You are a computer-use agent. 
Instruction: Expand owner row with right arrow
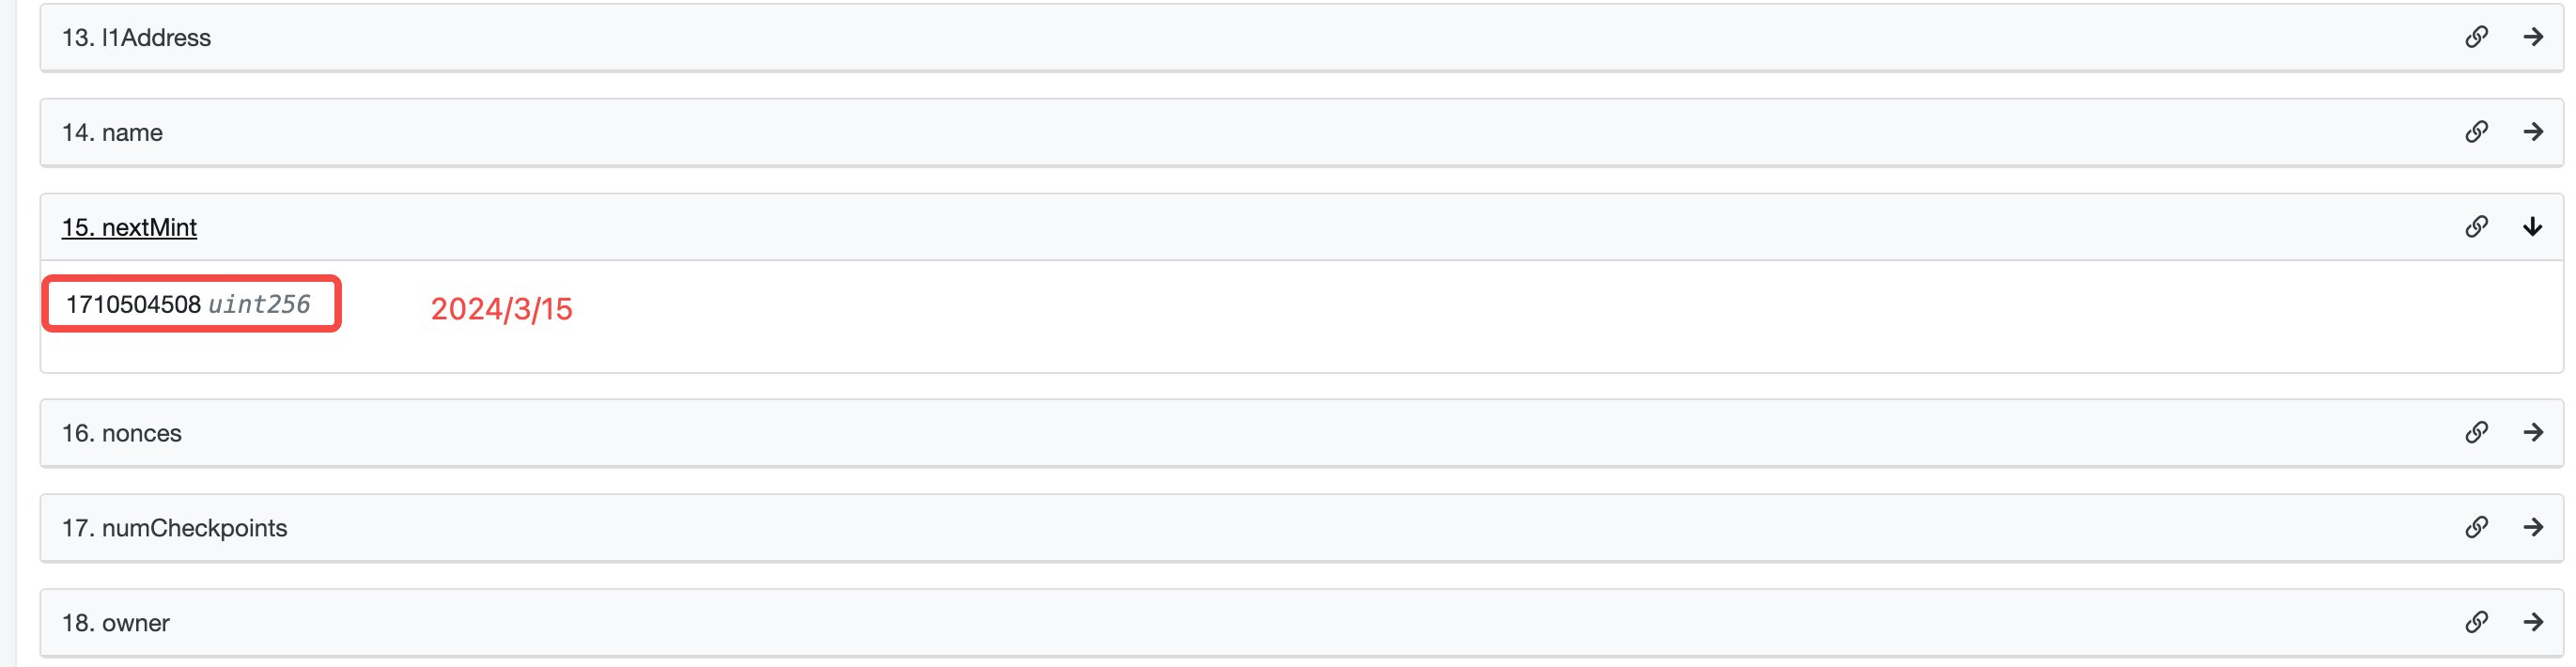[x=2533, y=622]
